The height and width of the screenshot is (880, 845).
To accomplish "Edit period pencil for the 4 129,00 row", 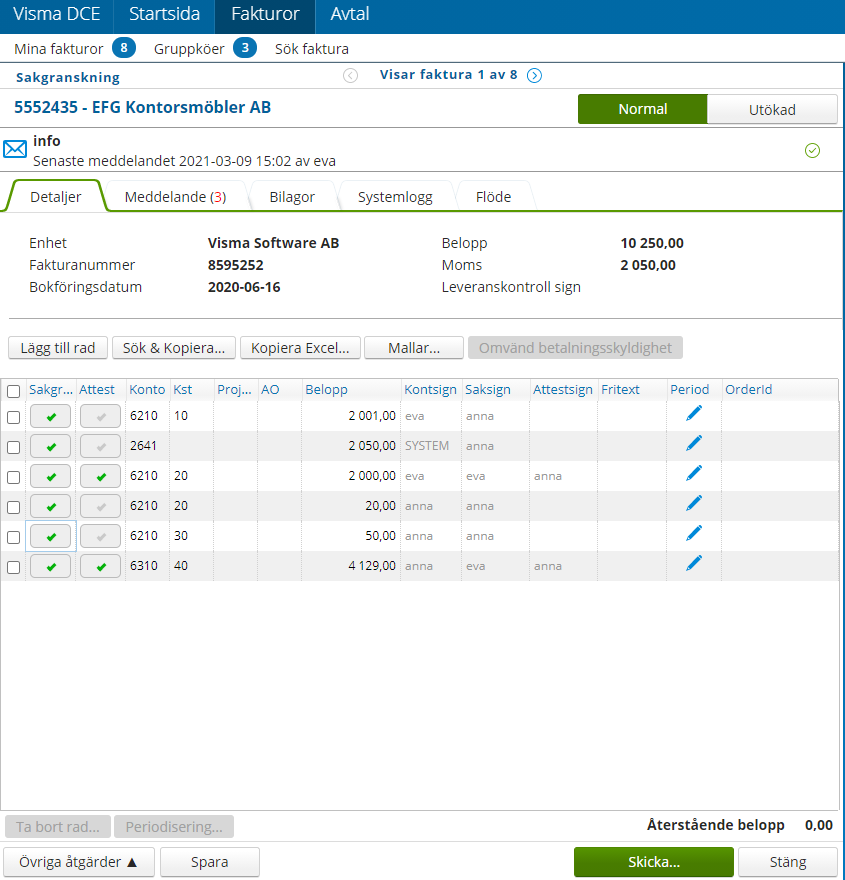I will [x=694, y=564].
